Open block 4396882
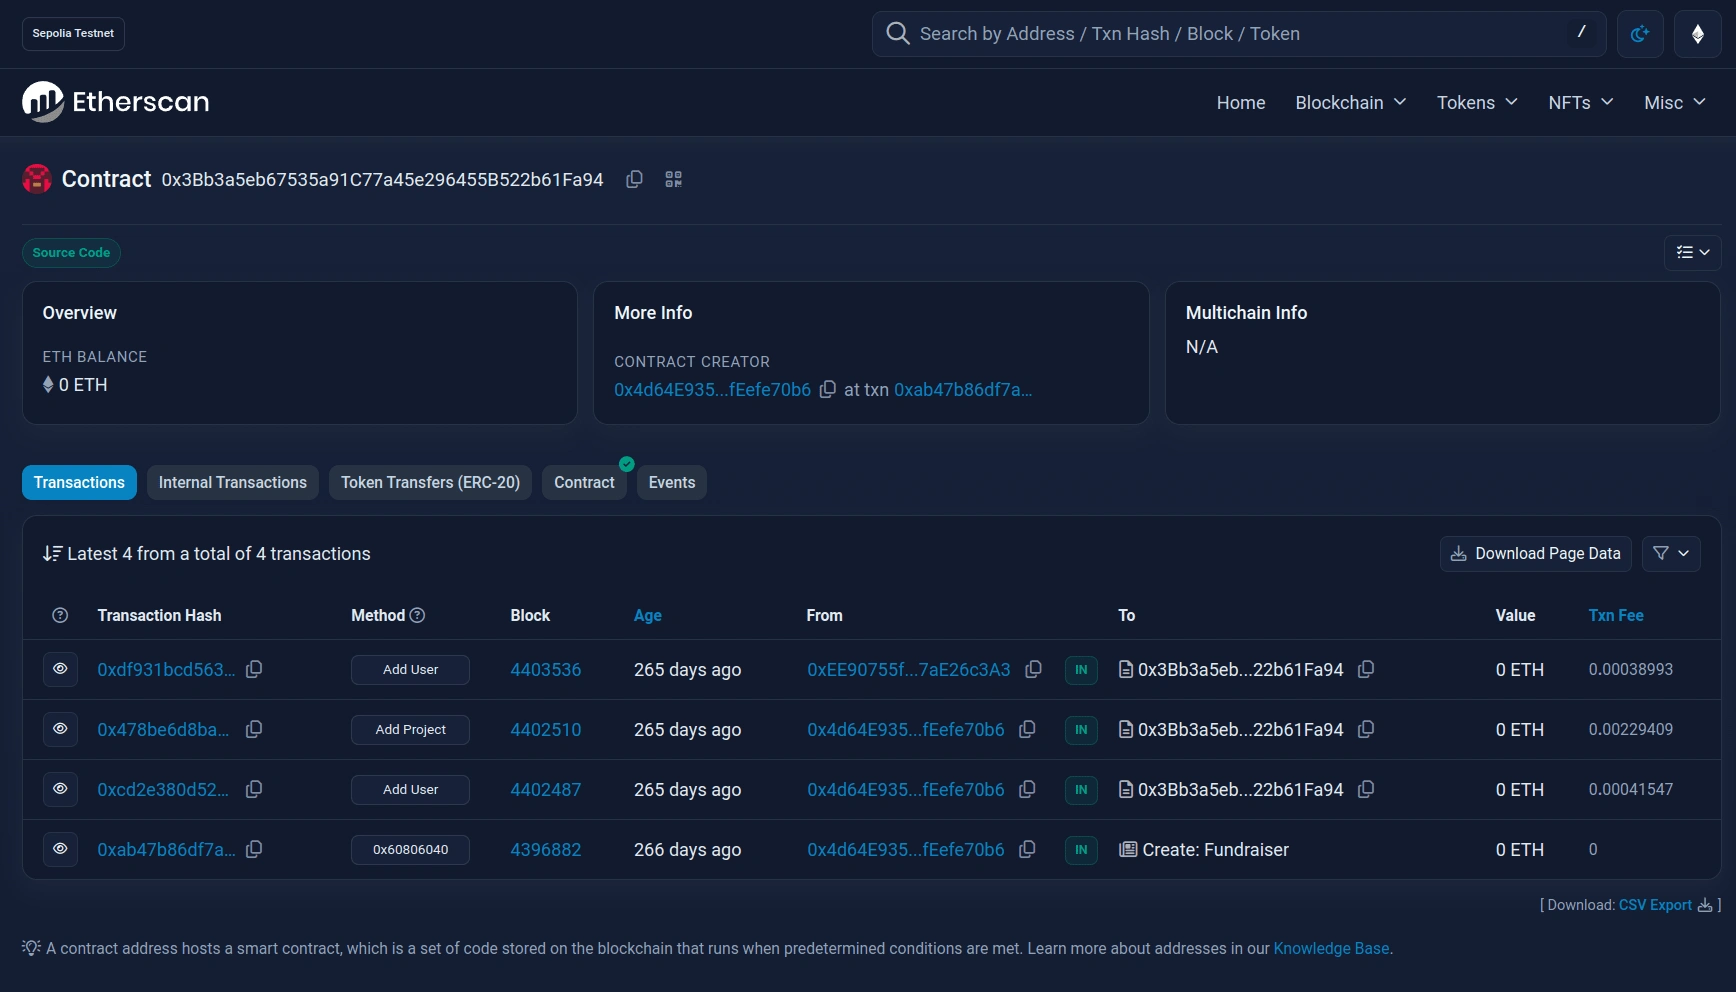Viewport: 1736px width, 992px height. point(546,850)
